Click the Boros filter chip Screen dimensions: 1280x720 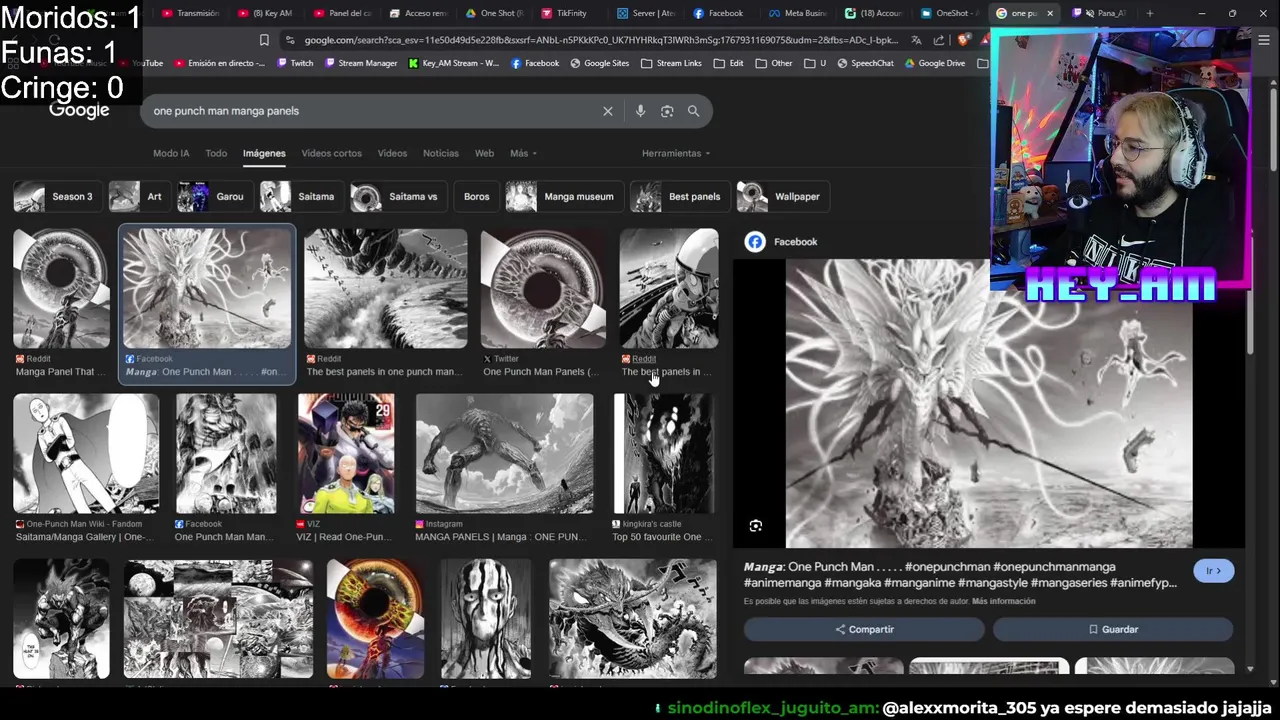(x=476, y=197)
